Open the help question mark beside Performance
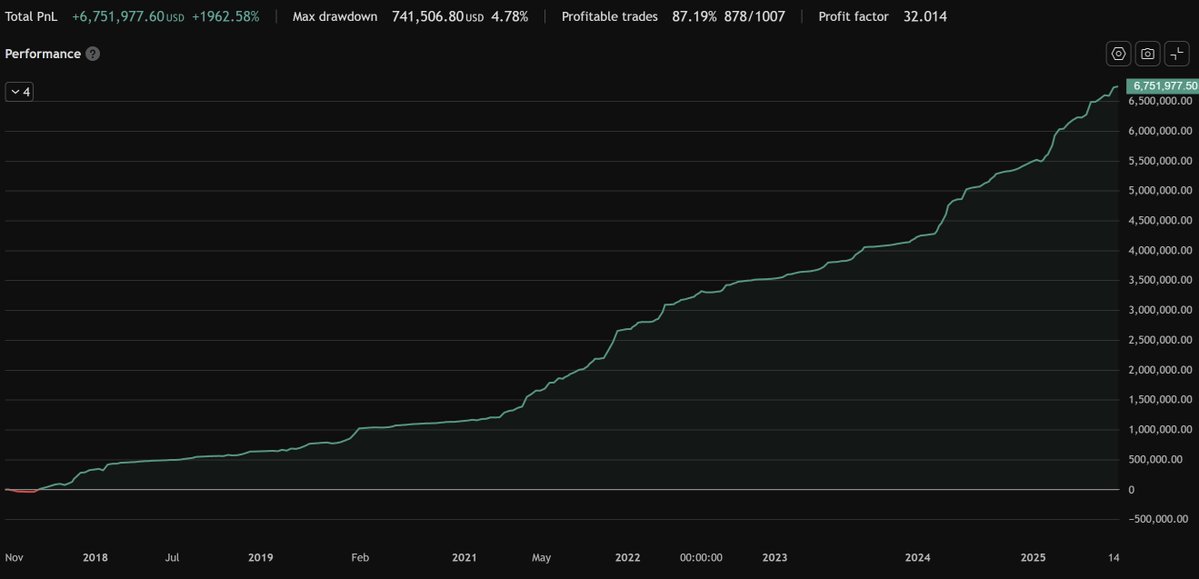 pos(93,54)
